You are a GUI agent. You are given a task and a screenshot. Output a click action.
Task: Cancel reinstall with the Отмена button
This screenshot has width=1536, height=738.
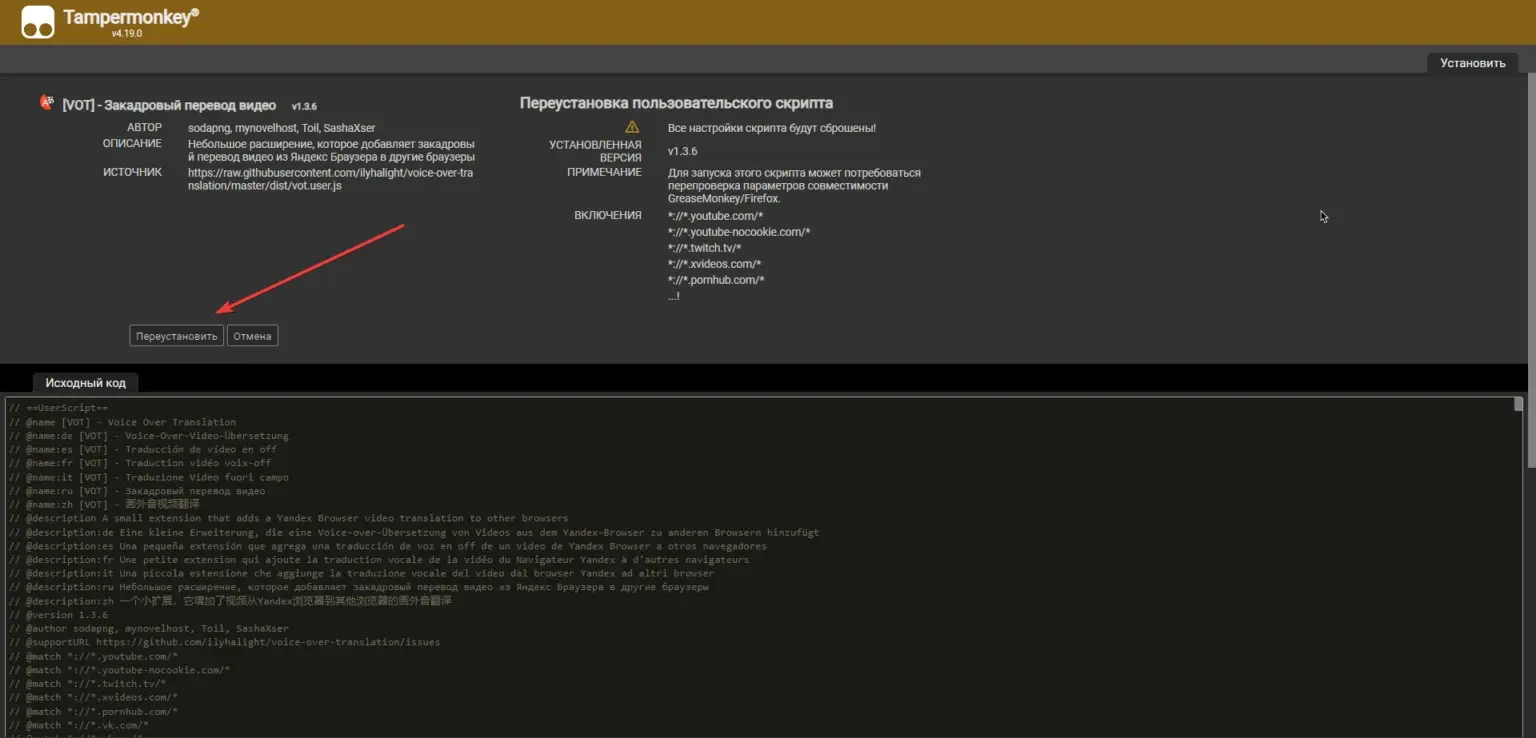click(252, 336)
